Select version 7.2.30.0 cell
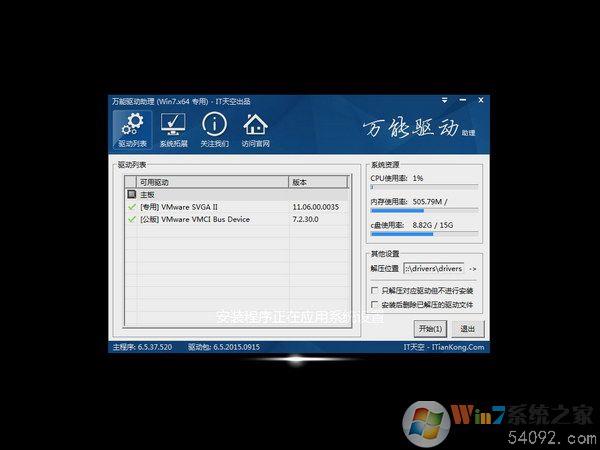The width and height of the screenshot is (600, 450). [305, 219]
